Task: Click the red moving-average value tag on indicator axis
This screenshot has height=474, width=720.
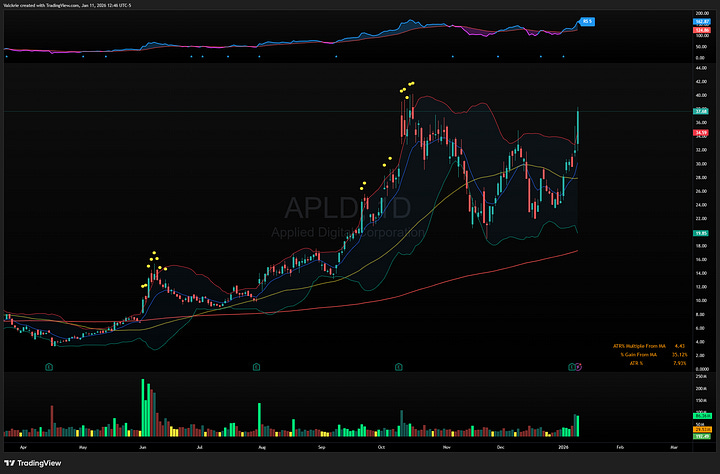Action: click(x=701, y=30)
